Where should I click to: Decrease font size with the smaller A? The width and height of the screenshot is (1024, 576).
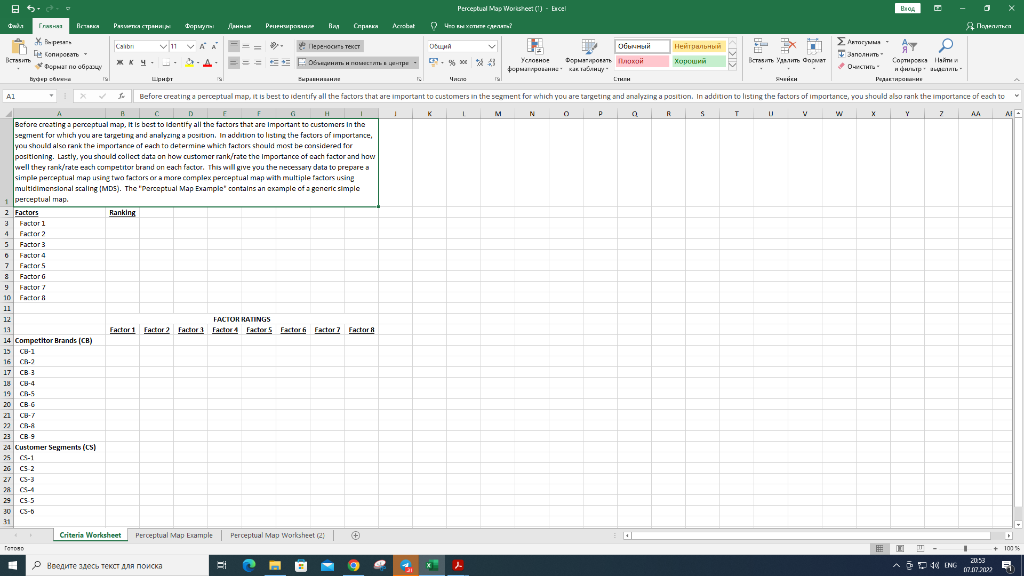click(214, 46)
